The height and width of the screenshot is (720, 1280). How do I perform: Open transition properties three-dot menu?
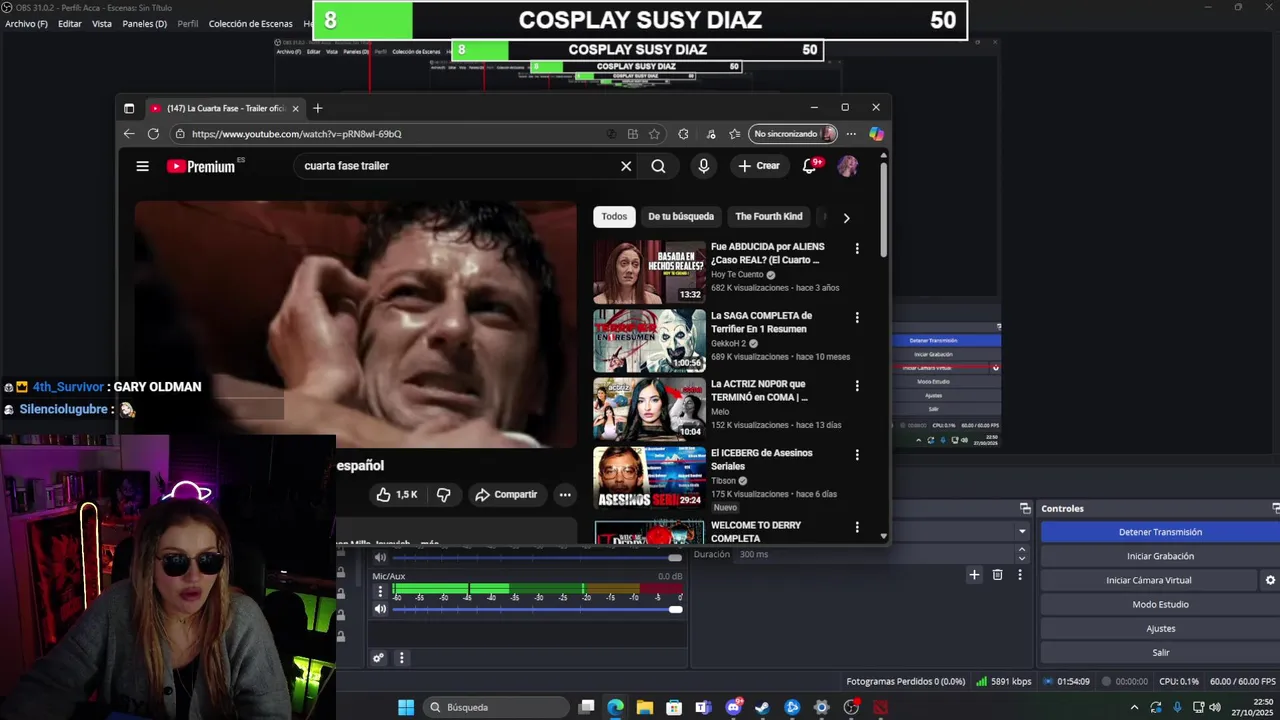click(1020, 575)
